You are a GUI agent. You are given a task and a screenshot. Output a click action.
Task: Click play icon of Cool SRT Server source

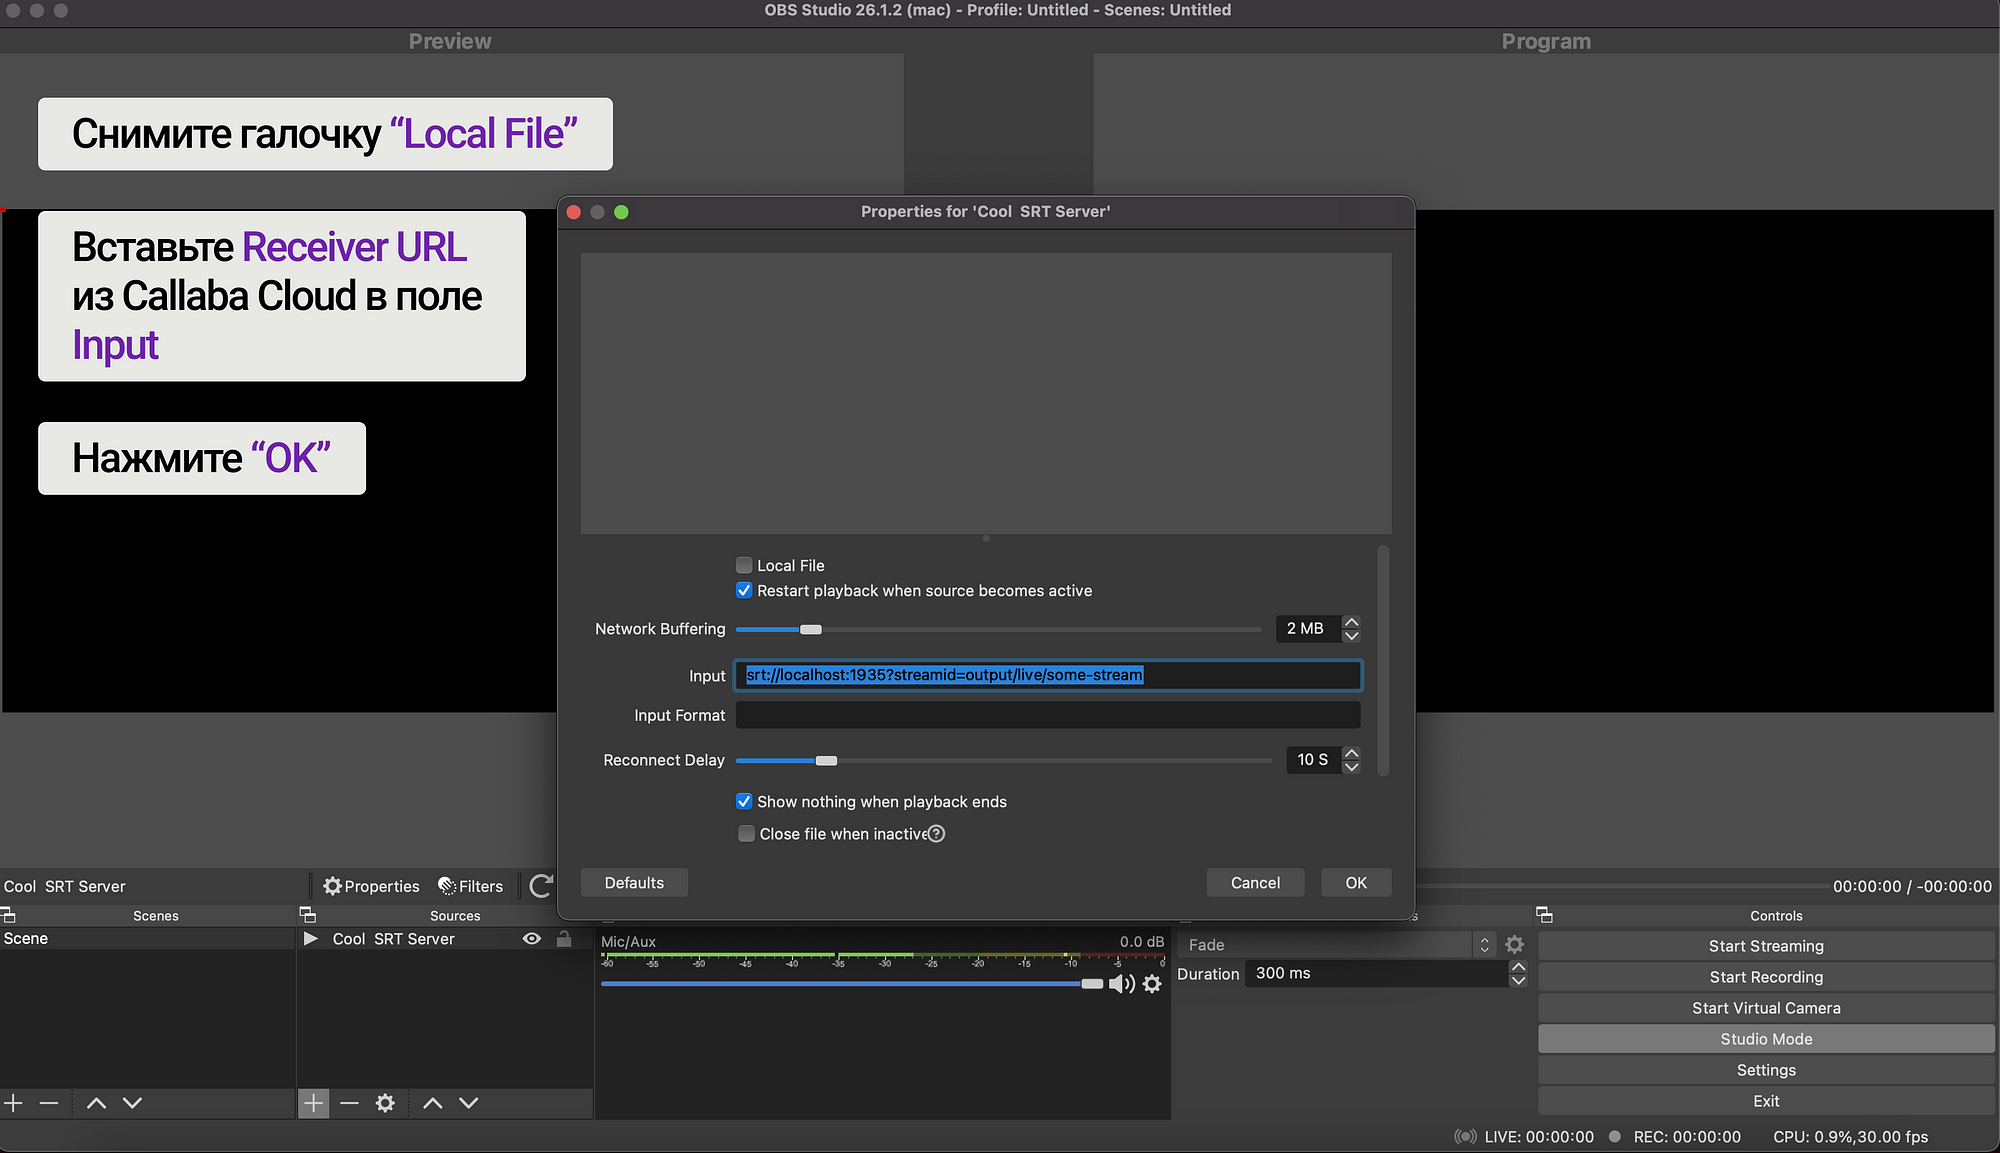tap(311, 939)
